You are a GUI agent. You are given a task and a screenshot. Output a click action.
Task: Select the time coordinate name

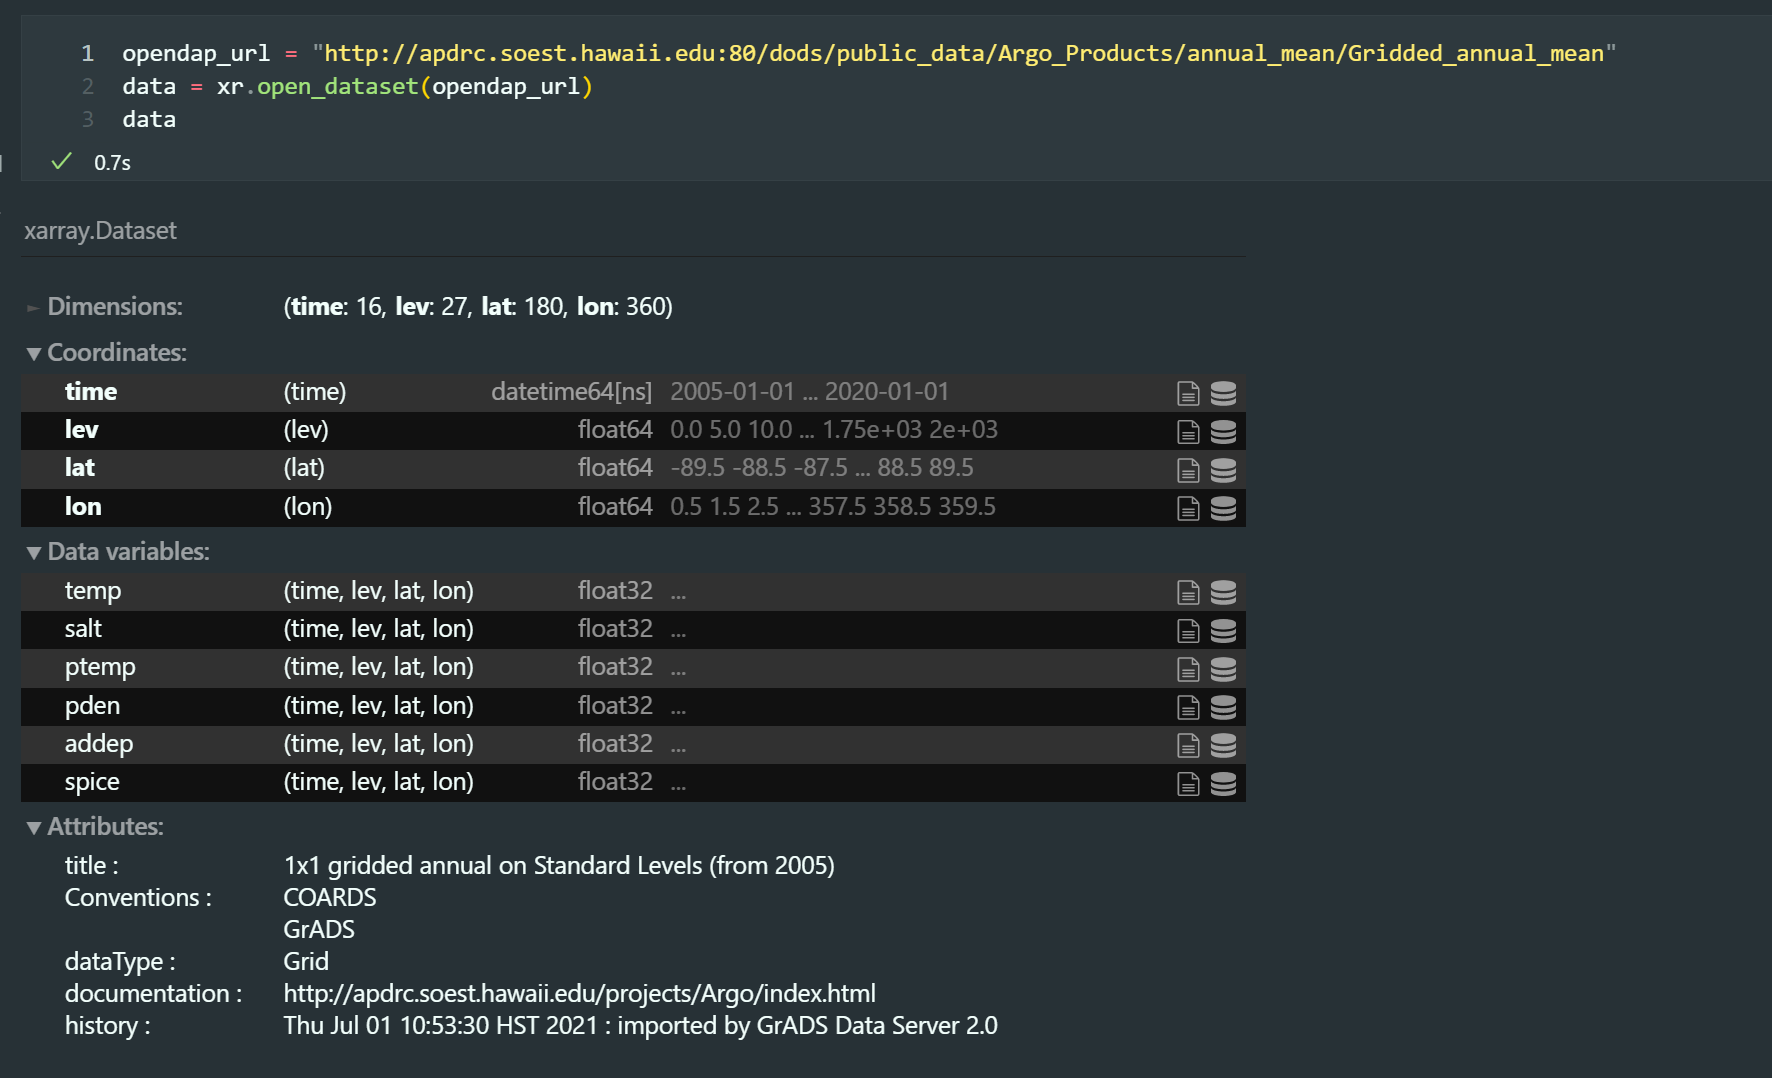point(91,391)
